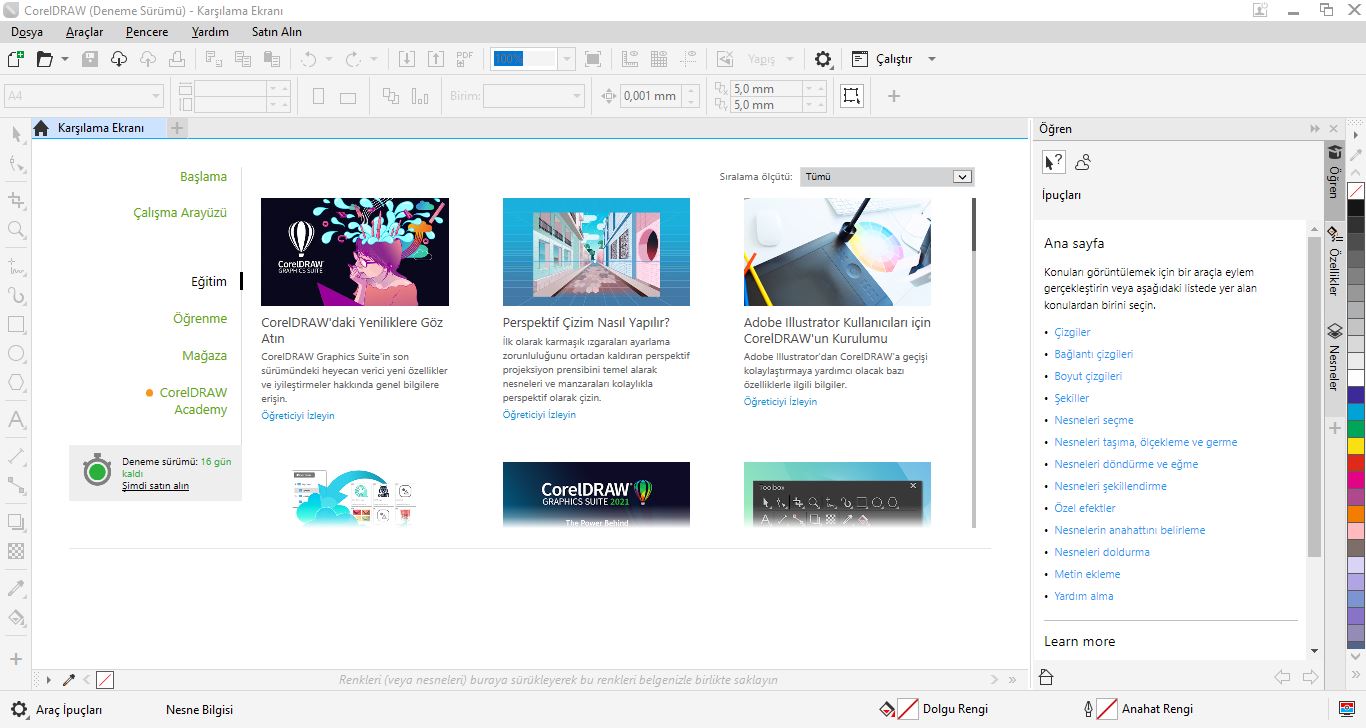Pick the Polygon tool
The image size is (1366, 728).
coord(16,383)
